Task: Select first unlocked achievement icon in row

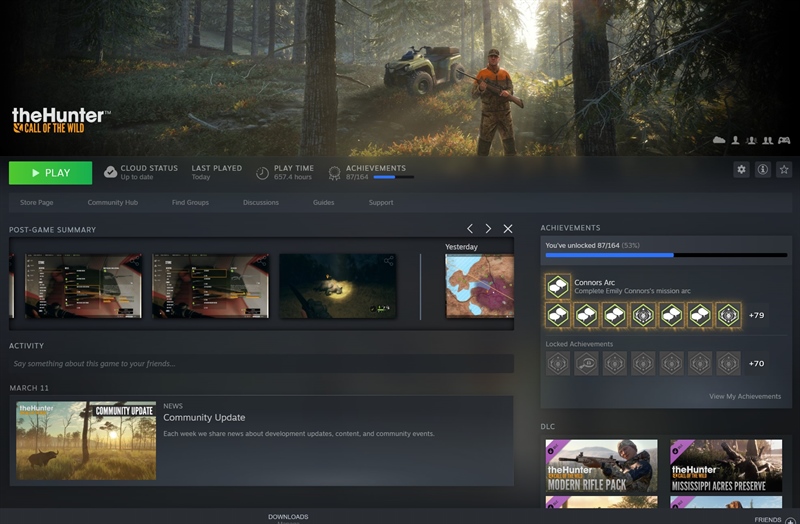Action: 558,315
